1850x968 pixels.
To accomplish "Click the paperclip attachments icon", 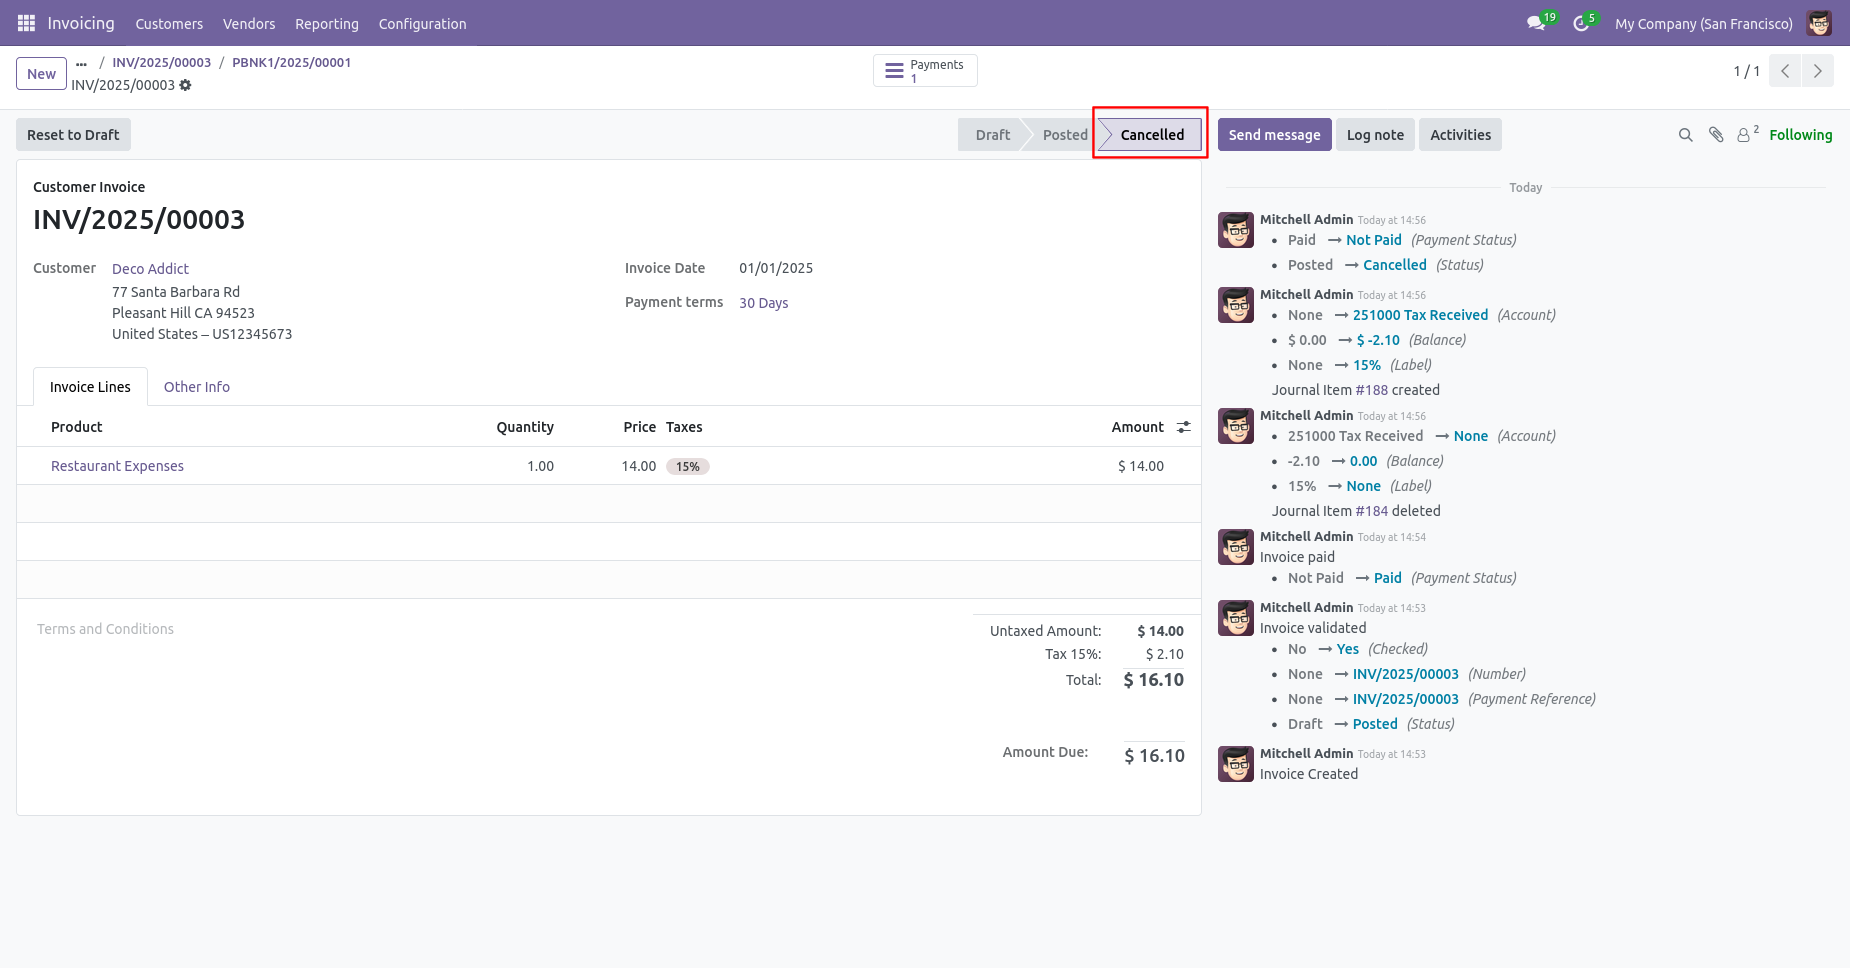I will pyautogui.click(x=1716, y=135).
